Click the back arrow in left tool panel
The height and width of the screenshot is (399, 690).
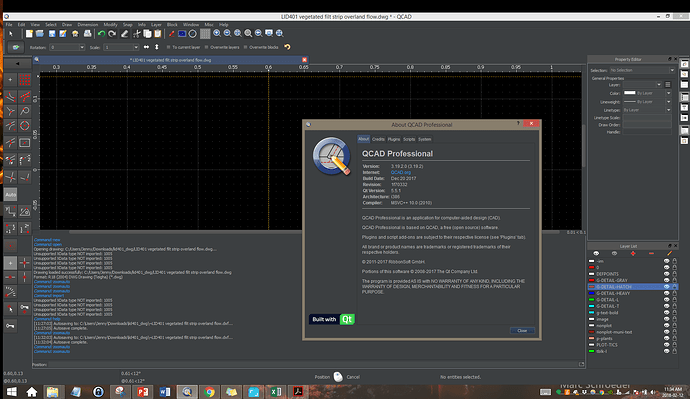click(18, 64)
